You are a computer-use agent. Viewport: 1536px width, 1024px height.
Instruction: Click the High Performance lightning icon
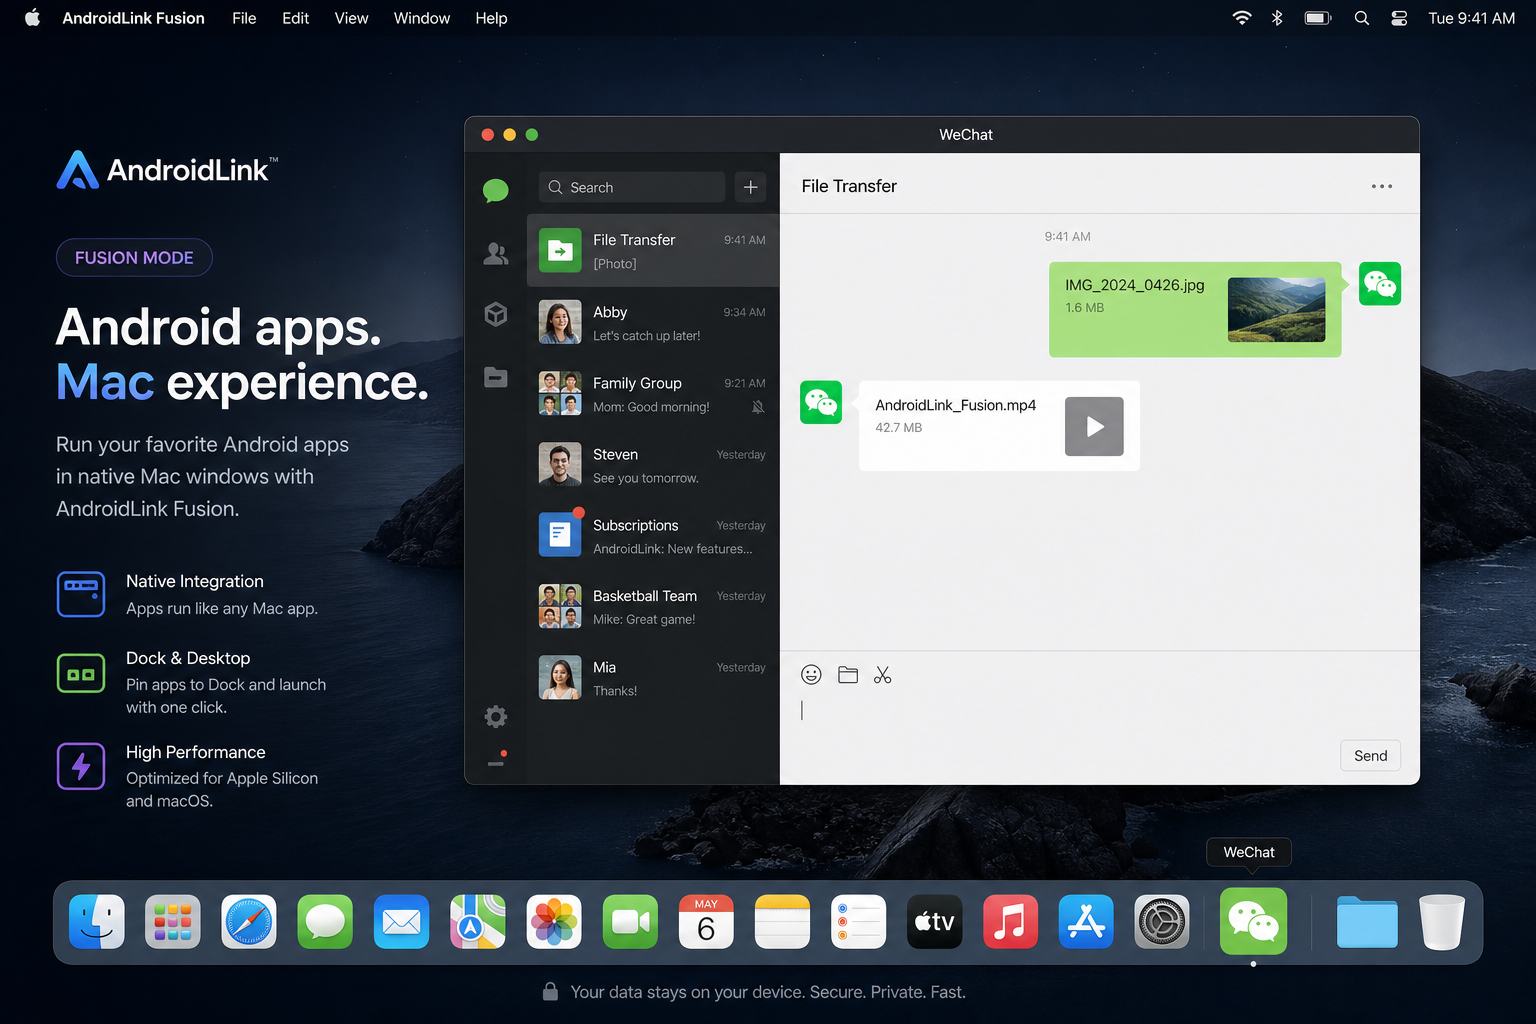point(81,766)
